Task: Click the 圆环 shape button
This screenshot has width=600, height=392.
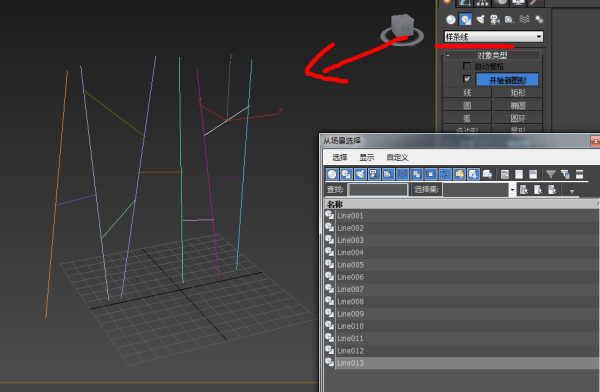Action: pos(518,118)
